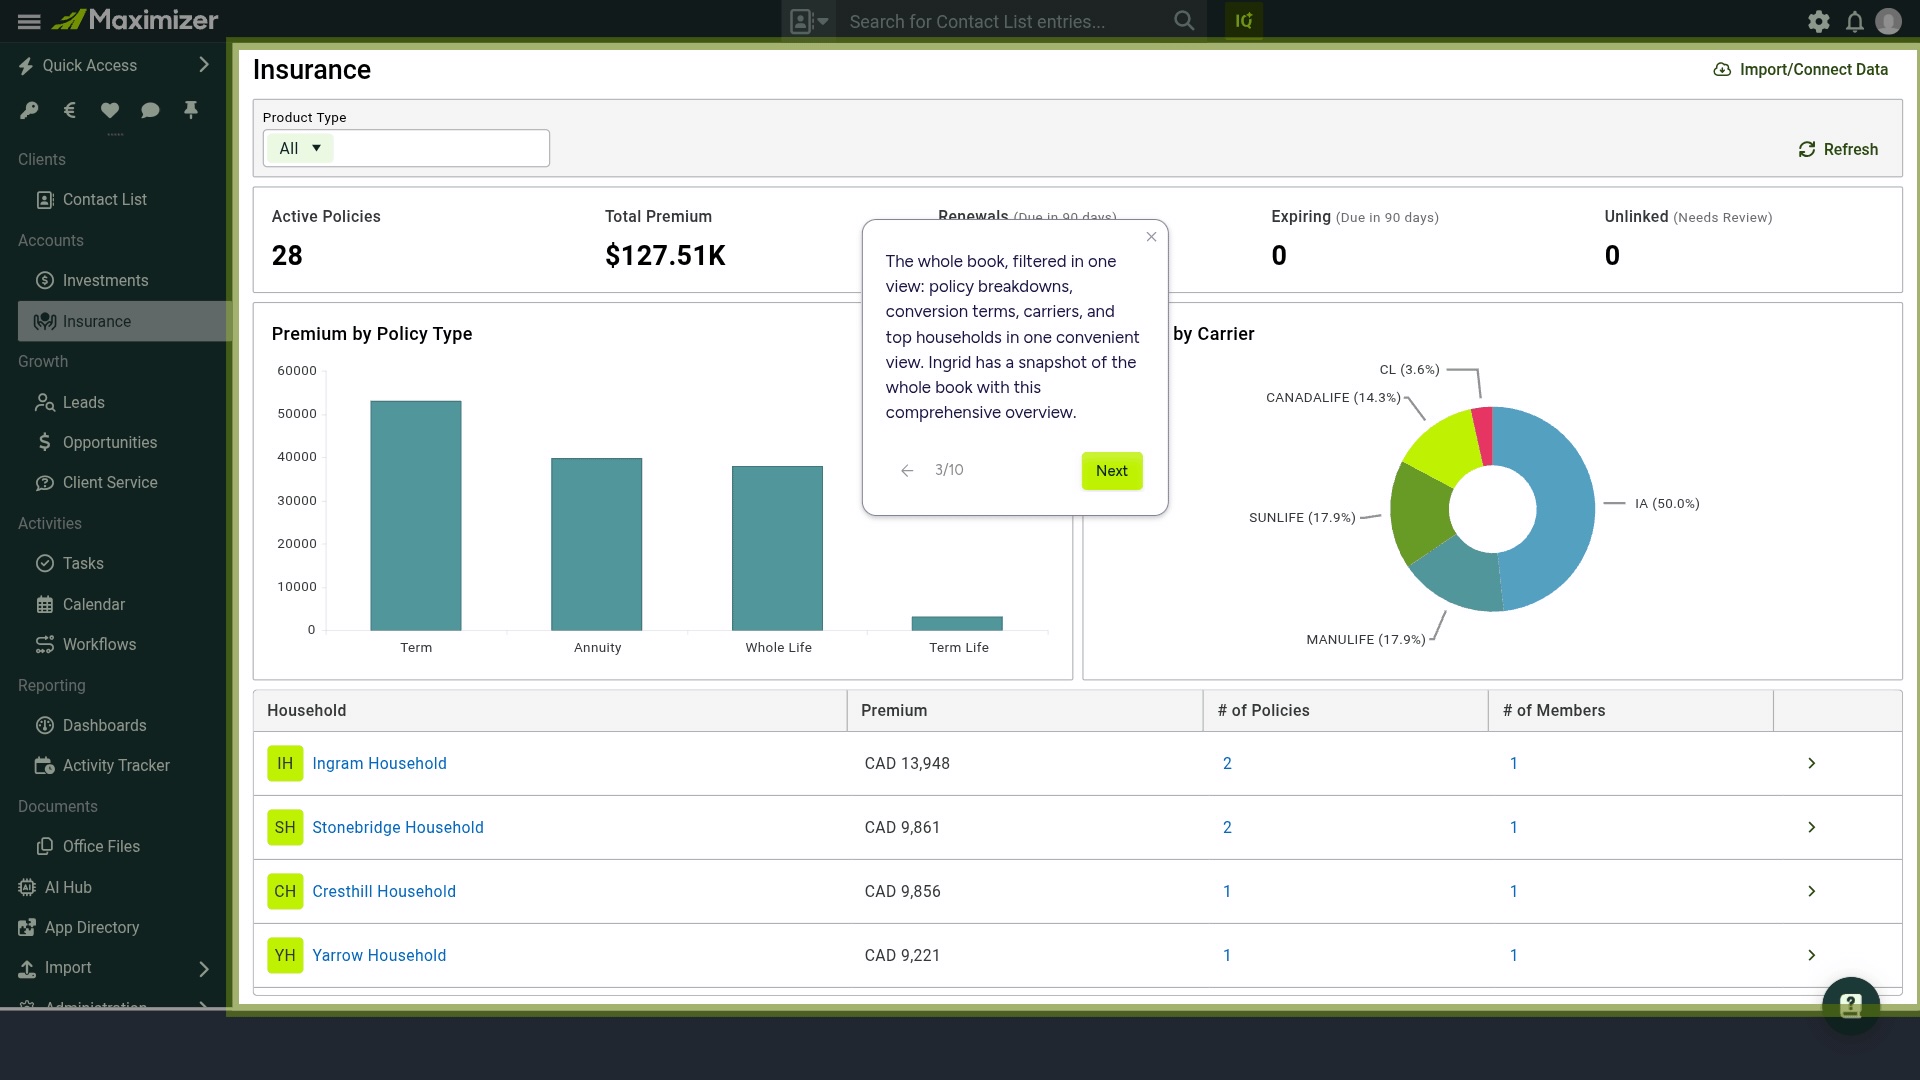Screen dimensions: 1920x1080
Task: Select the Next button in the tour popup
Action: coord(1112,471)
